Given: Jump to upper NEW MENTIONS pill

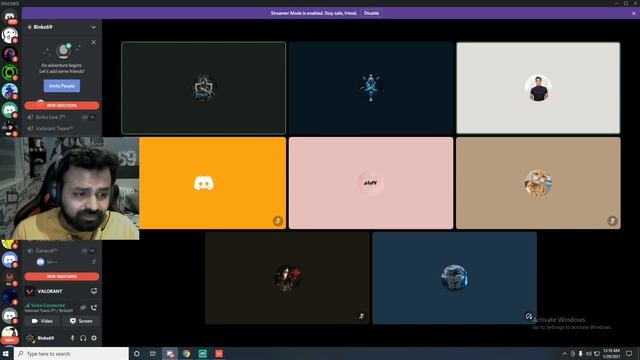Looking at the screenshot, I should (x=62, y=105).
